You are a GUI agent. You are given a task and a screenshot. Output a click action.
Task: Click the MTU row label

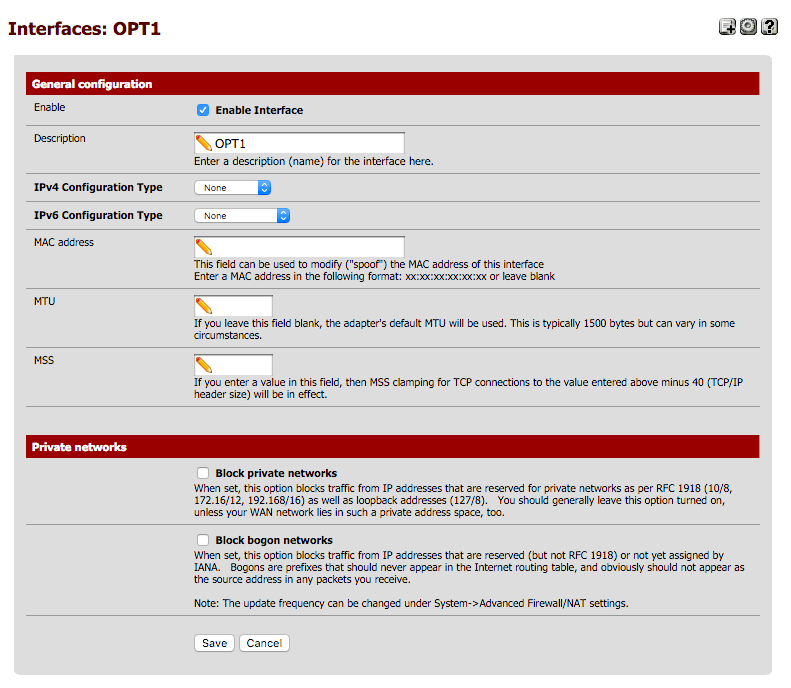pos(45,302)
